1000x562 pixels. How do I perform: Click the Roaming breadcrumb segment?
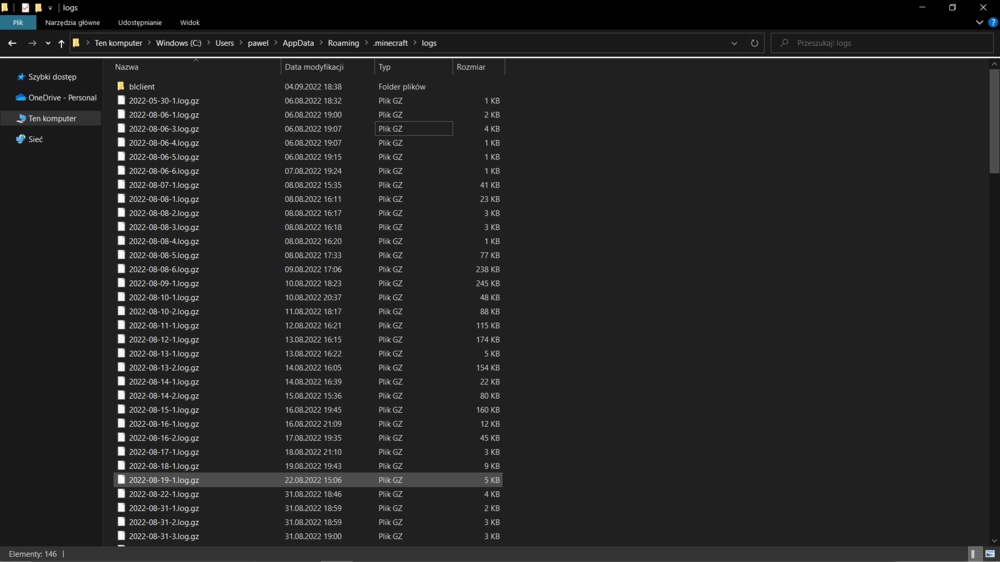343,43
